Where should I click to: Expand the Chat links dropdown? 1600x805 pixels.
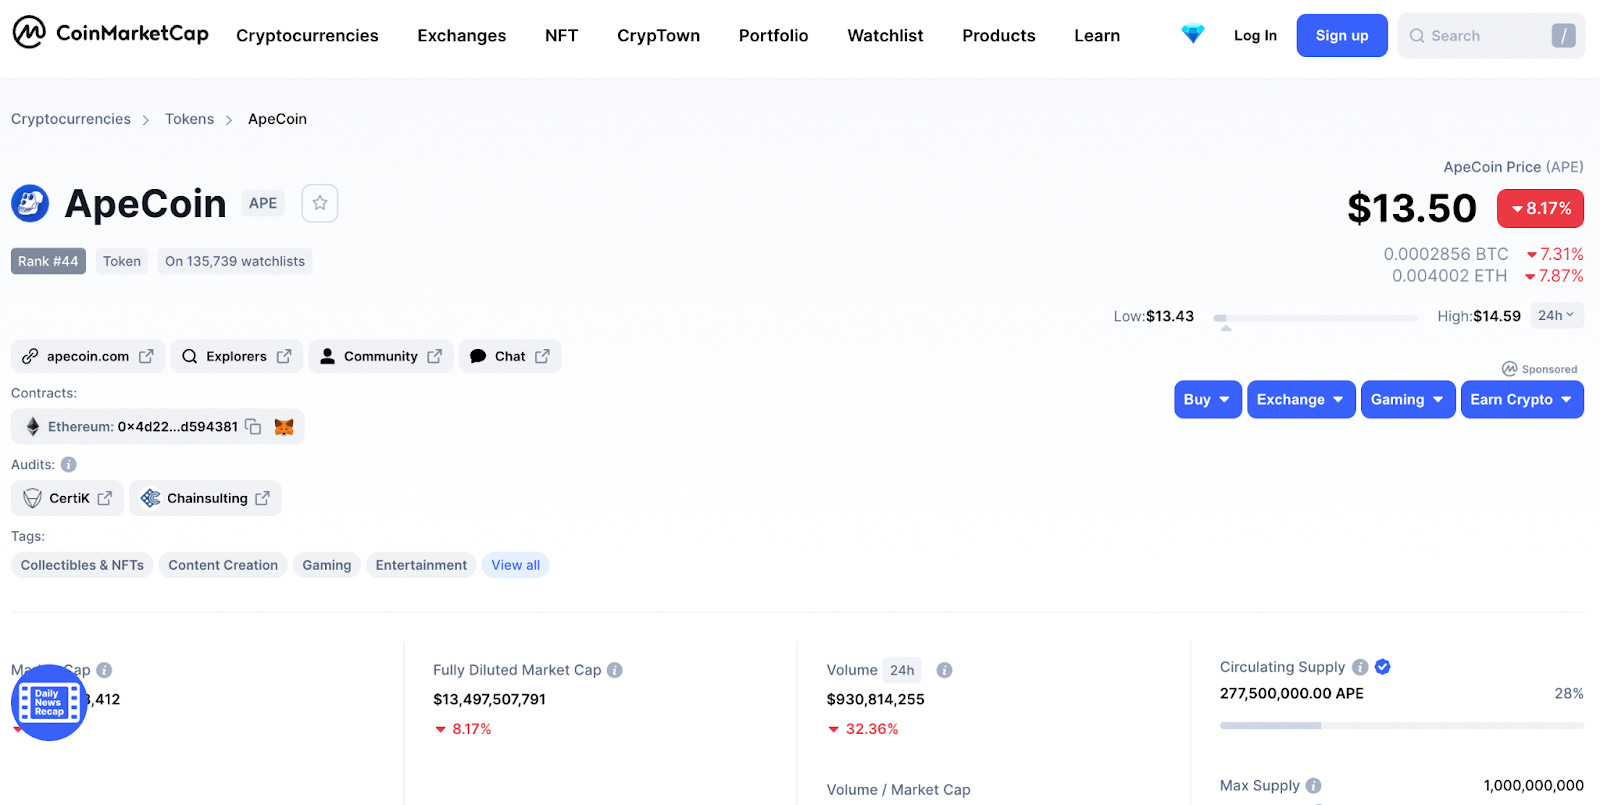tap(510, 356)
